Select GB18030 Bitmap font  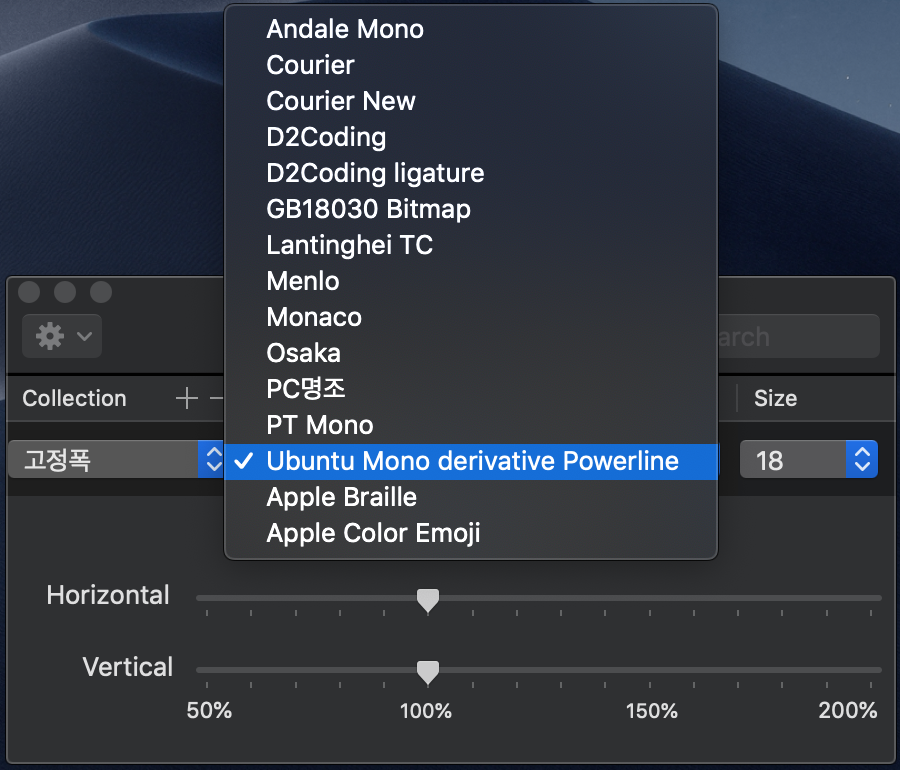(x=471, y=209)
